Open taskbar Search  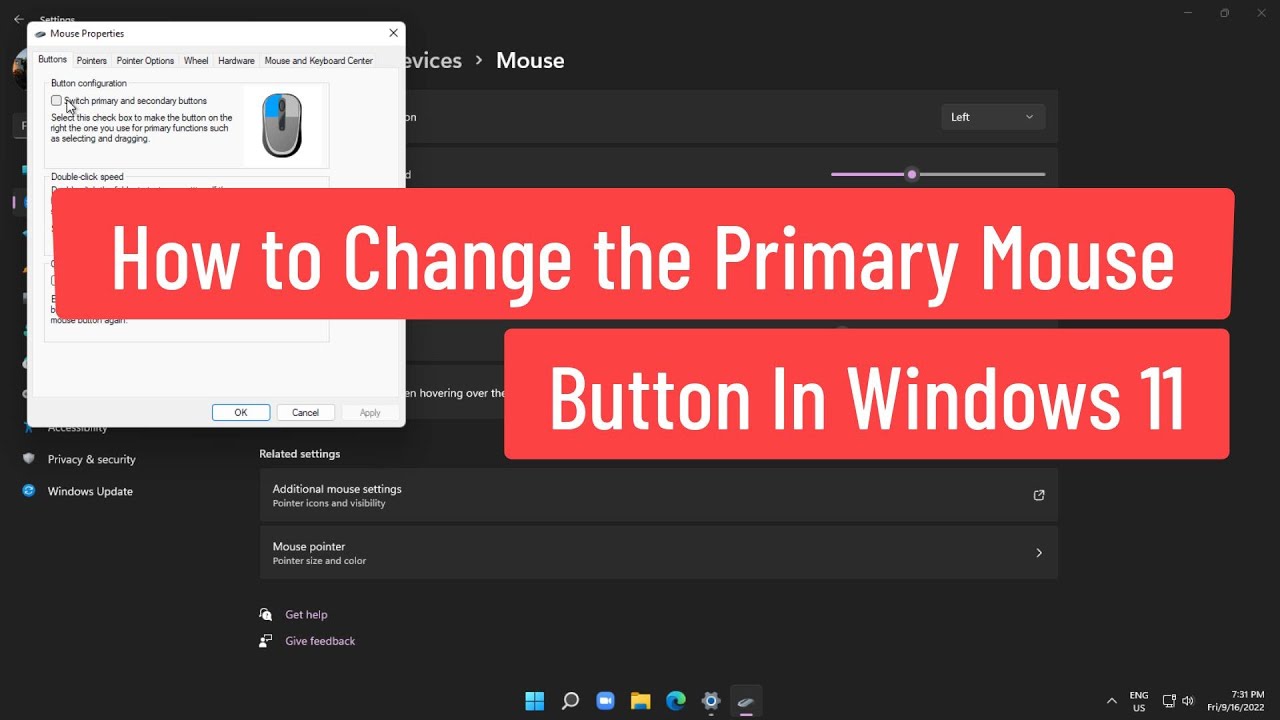[x=570, y=701]
